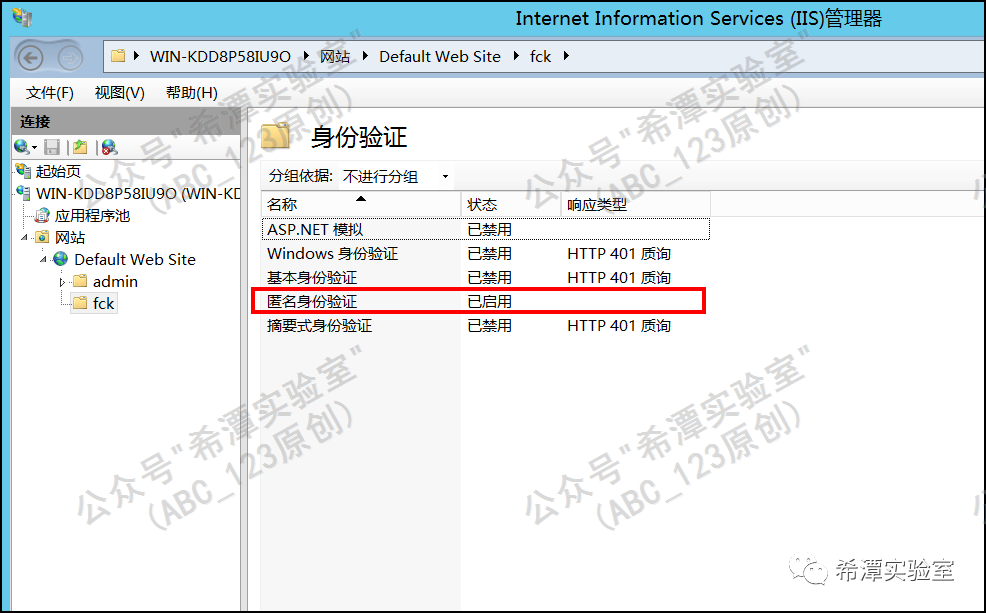Select 起始页 in the connections tree
The image size is (986, 613).
coord(58,171)
